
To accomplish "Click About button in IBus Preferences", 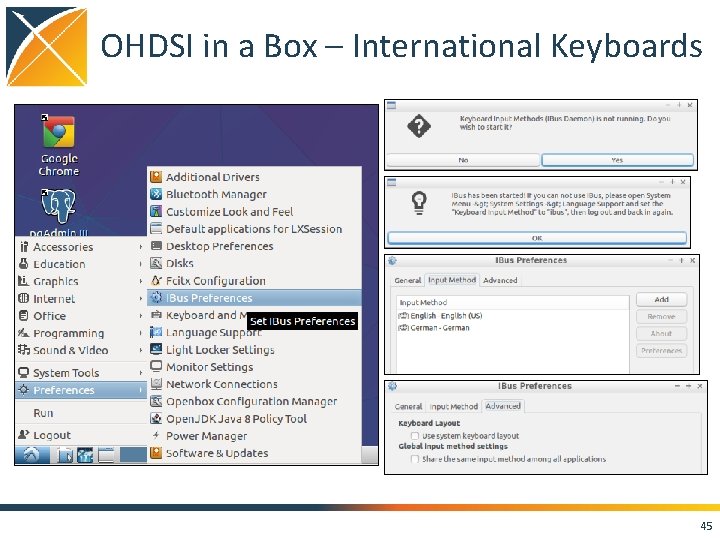I will pos(661,333).
